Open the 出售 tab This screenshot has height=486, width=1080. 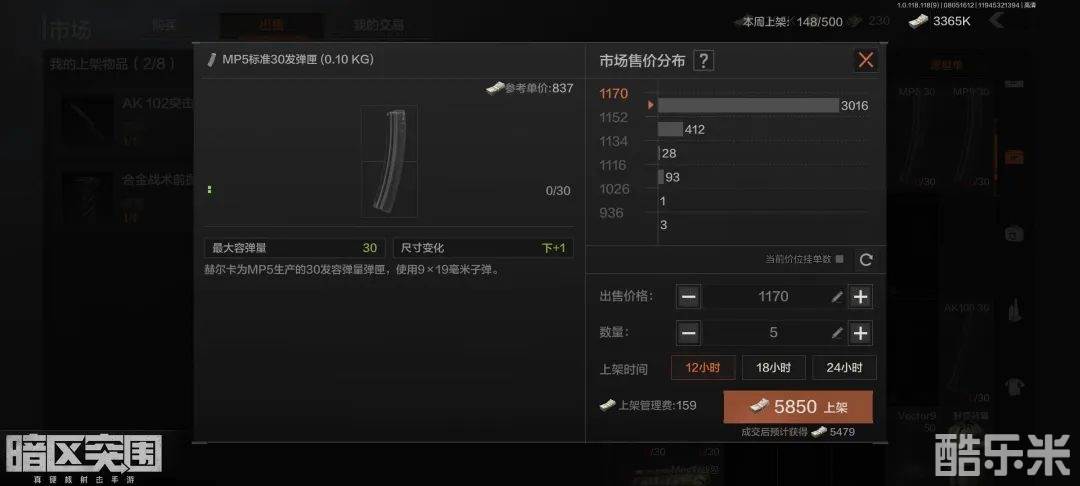tap(271, 26)
